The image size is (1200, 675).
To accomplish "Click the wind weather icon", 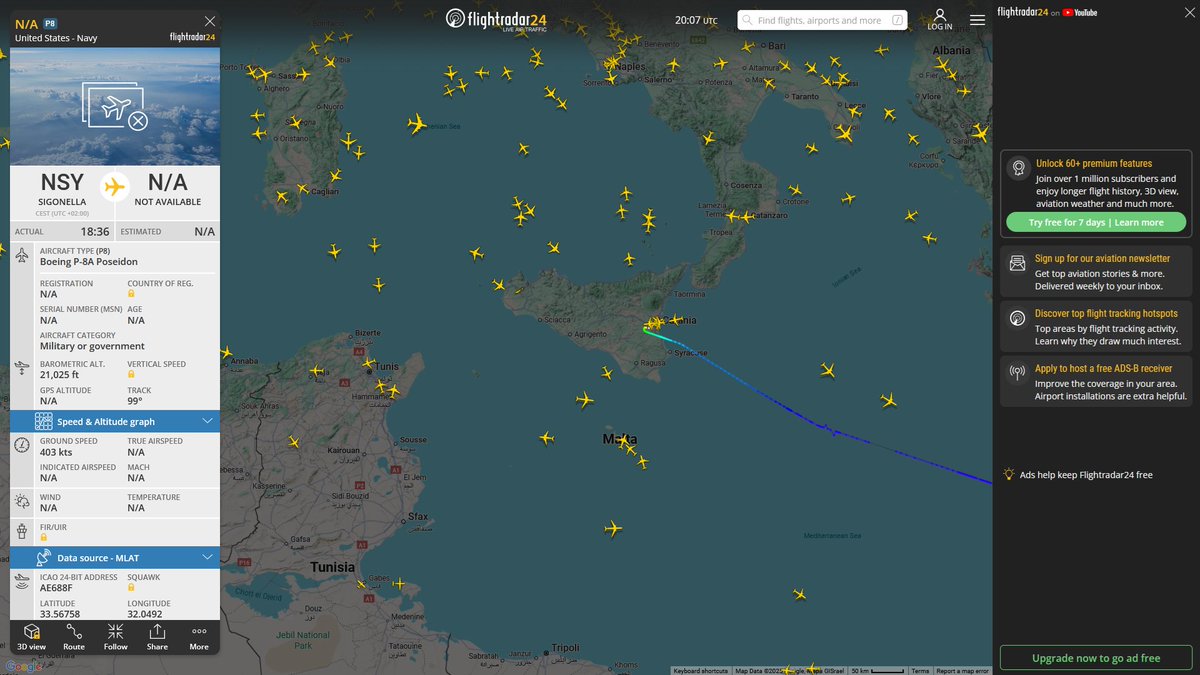I will [x=23, y=501].
